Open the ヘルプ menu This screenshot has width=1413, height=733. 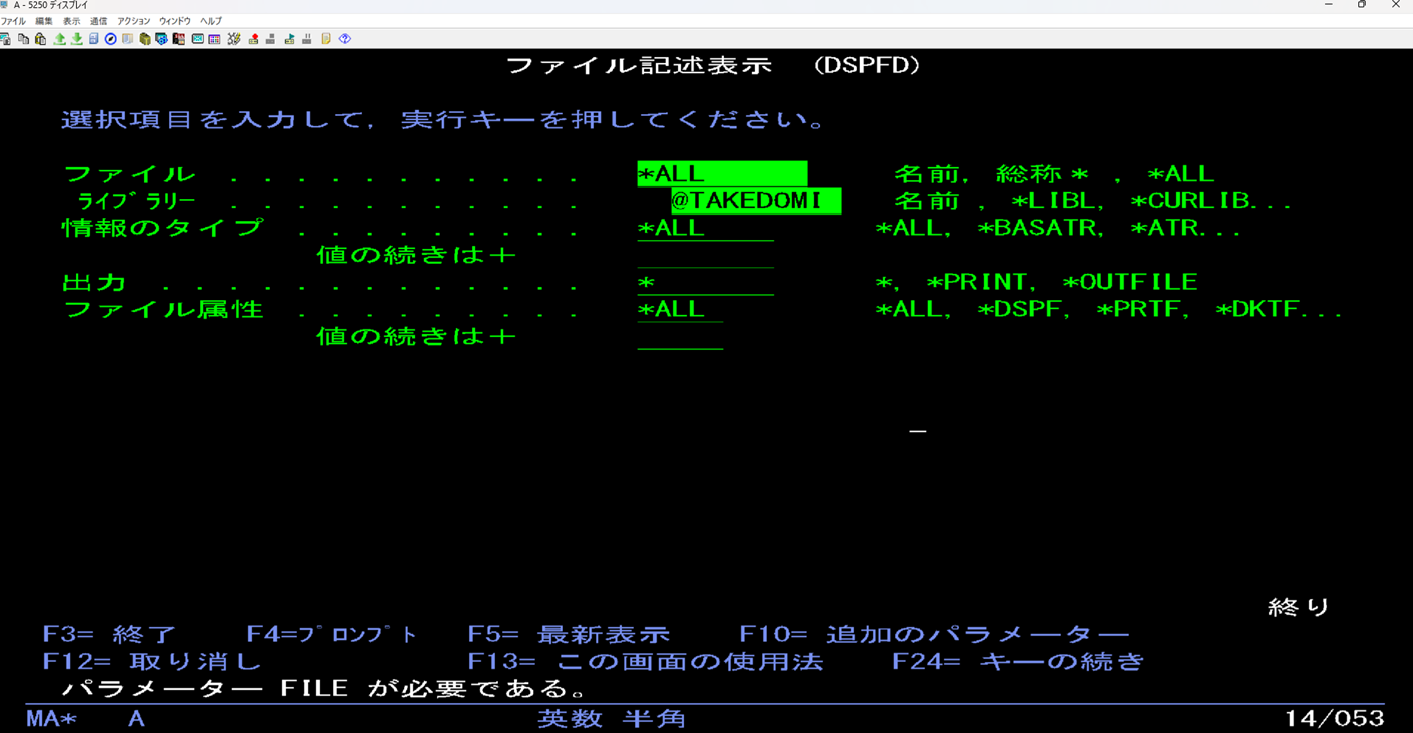(x=210, y=21)
